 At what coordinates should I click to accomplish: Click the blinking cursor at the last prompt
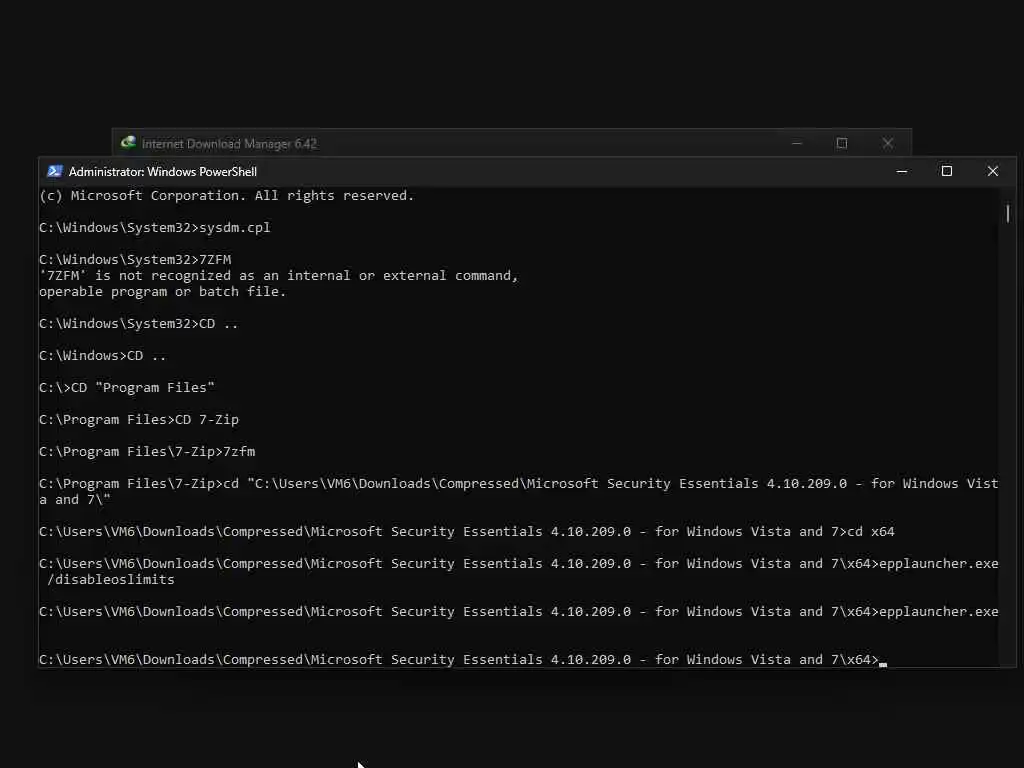pyautogui.click(x=883, y=664)
